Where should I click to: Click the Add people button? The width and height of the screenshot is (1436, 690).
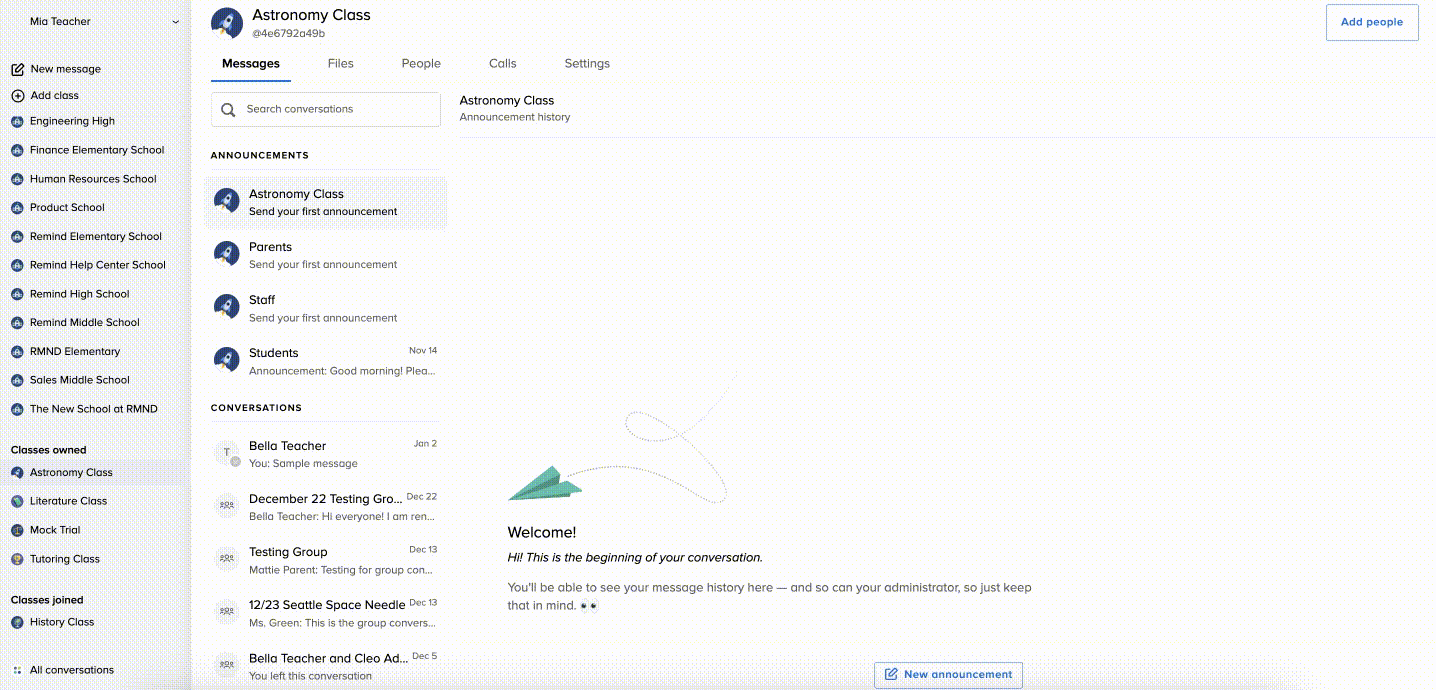(x=1371, y=21)
